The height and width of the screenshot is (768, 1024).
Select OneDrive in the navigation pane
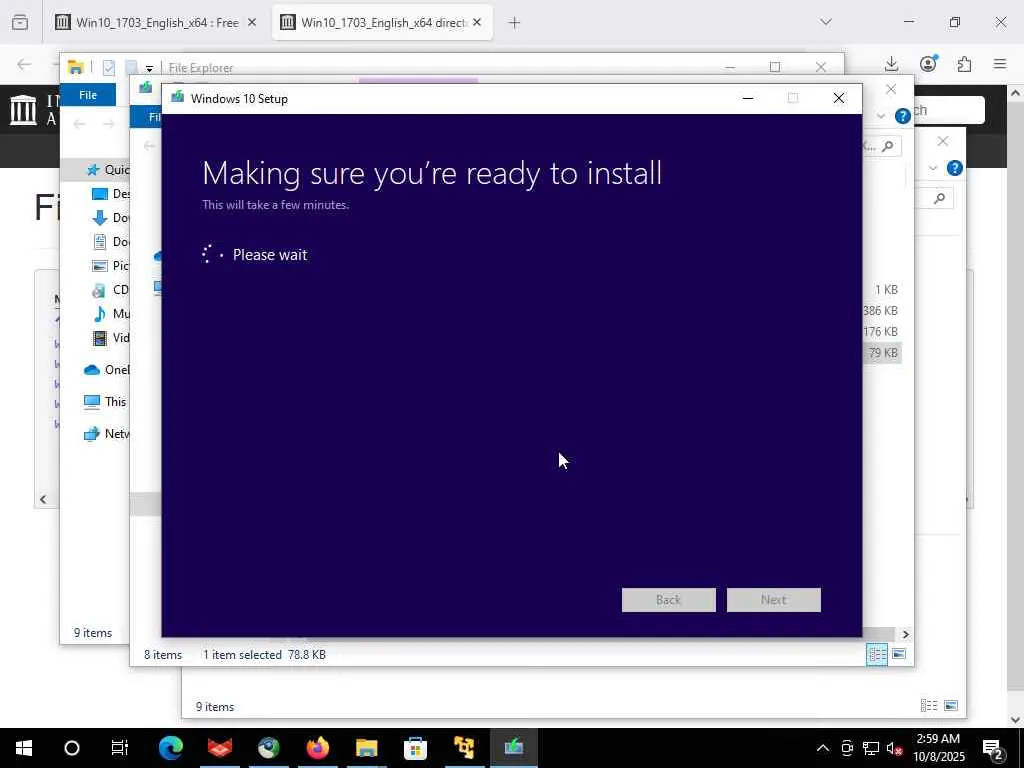107,370
